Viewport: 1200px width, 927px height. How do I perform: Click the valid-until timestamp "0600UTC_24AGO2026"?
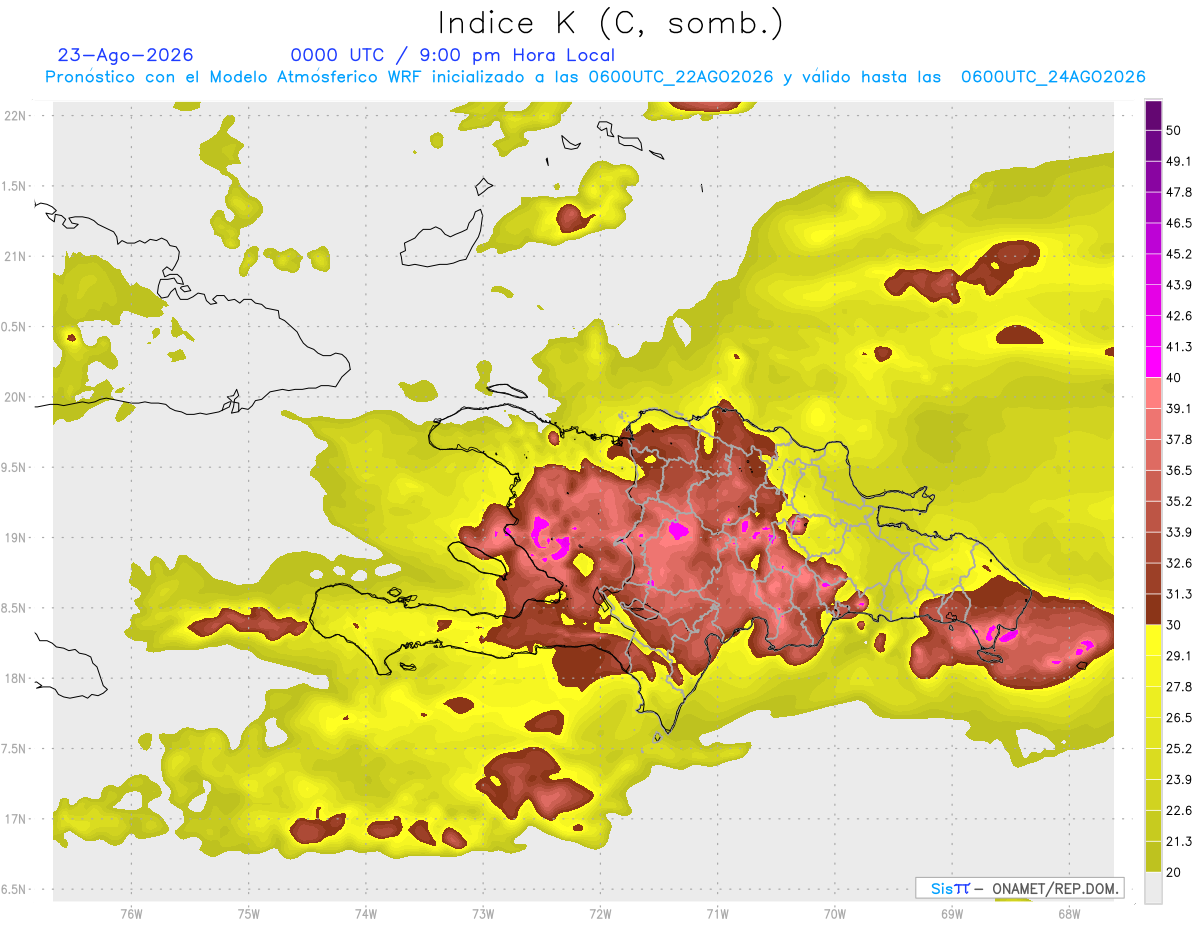[1053, 77]
